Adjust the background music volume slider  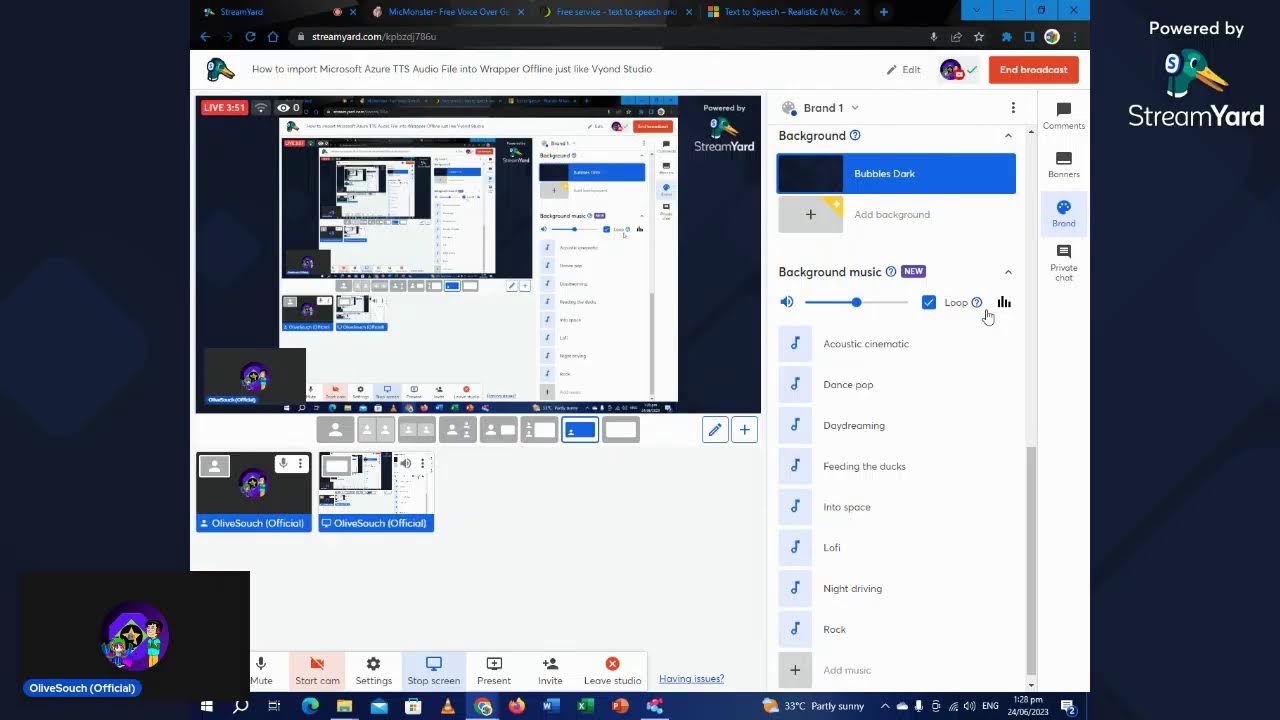click(856, 302)
